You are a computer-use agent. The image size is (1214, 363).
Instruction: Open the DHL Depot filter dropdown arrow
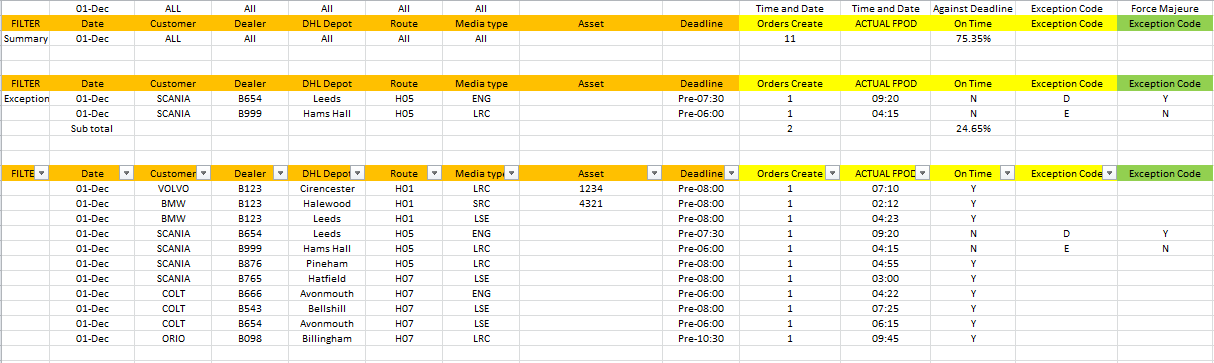357,173
